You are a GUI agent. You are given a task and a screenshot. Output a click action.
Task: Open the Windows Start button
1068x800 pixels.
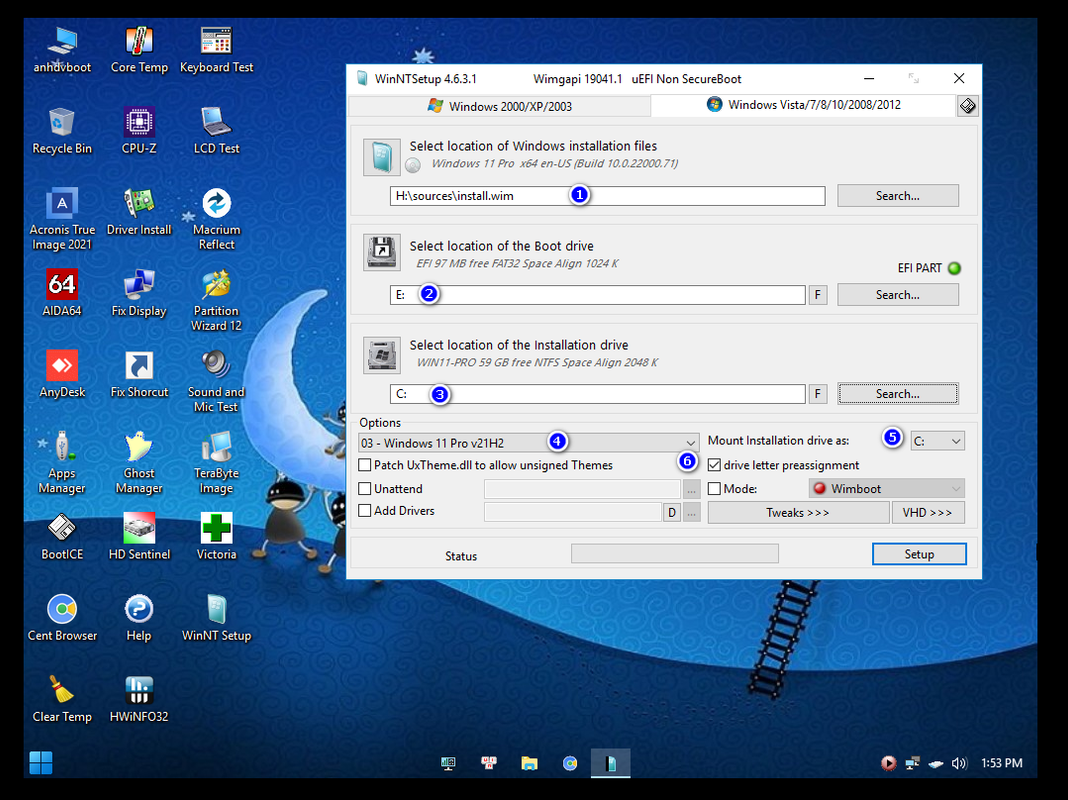(41, 763)
